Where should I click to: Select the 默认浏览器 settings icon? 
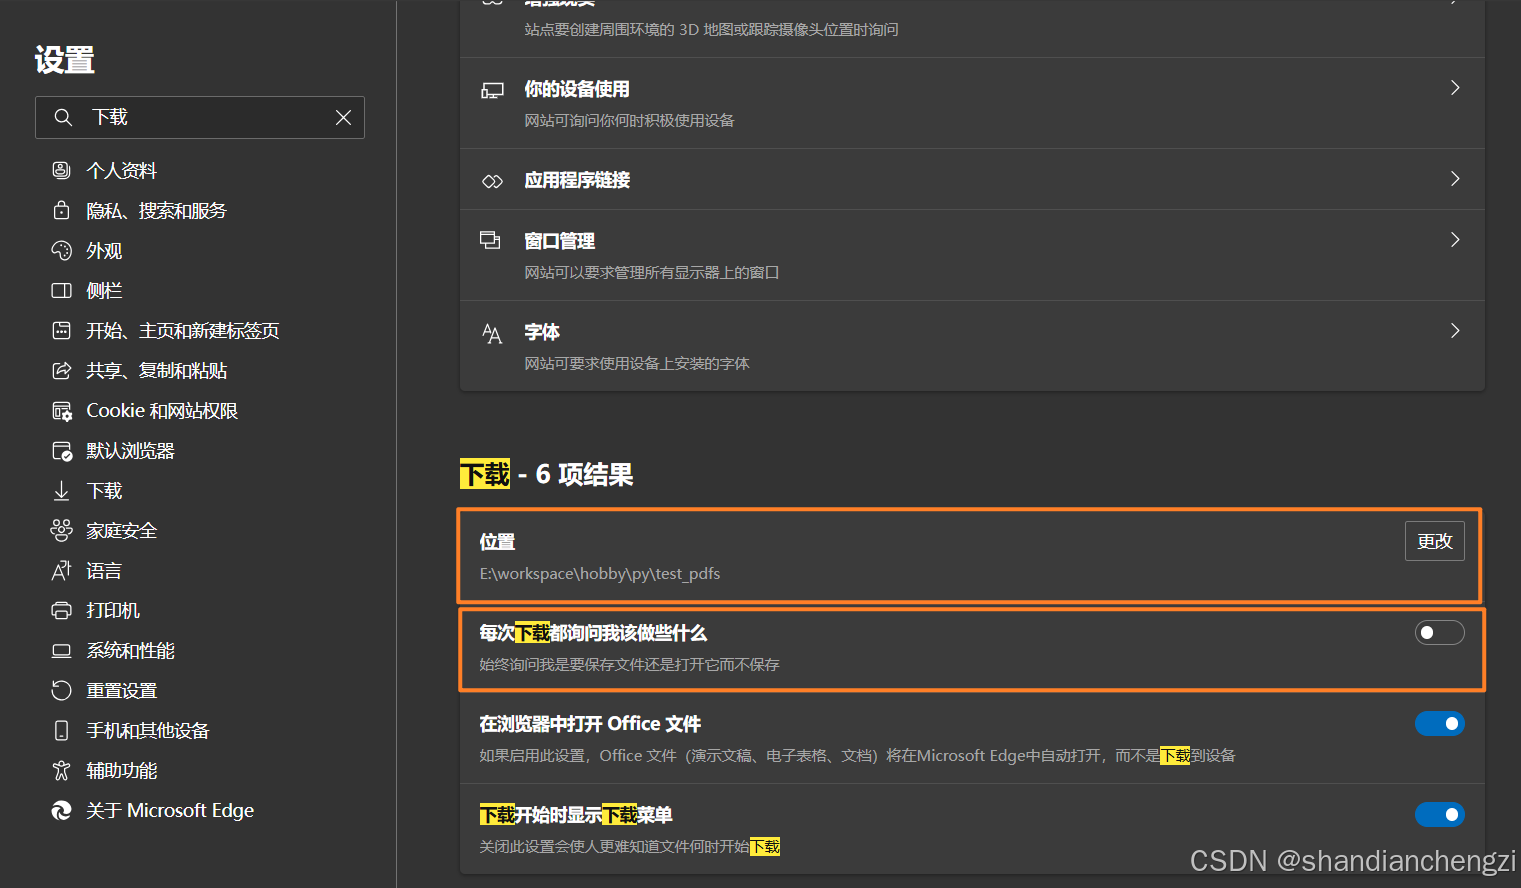(62, 450)
